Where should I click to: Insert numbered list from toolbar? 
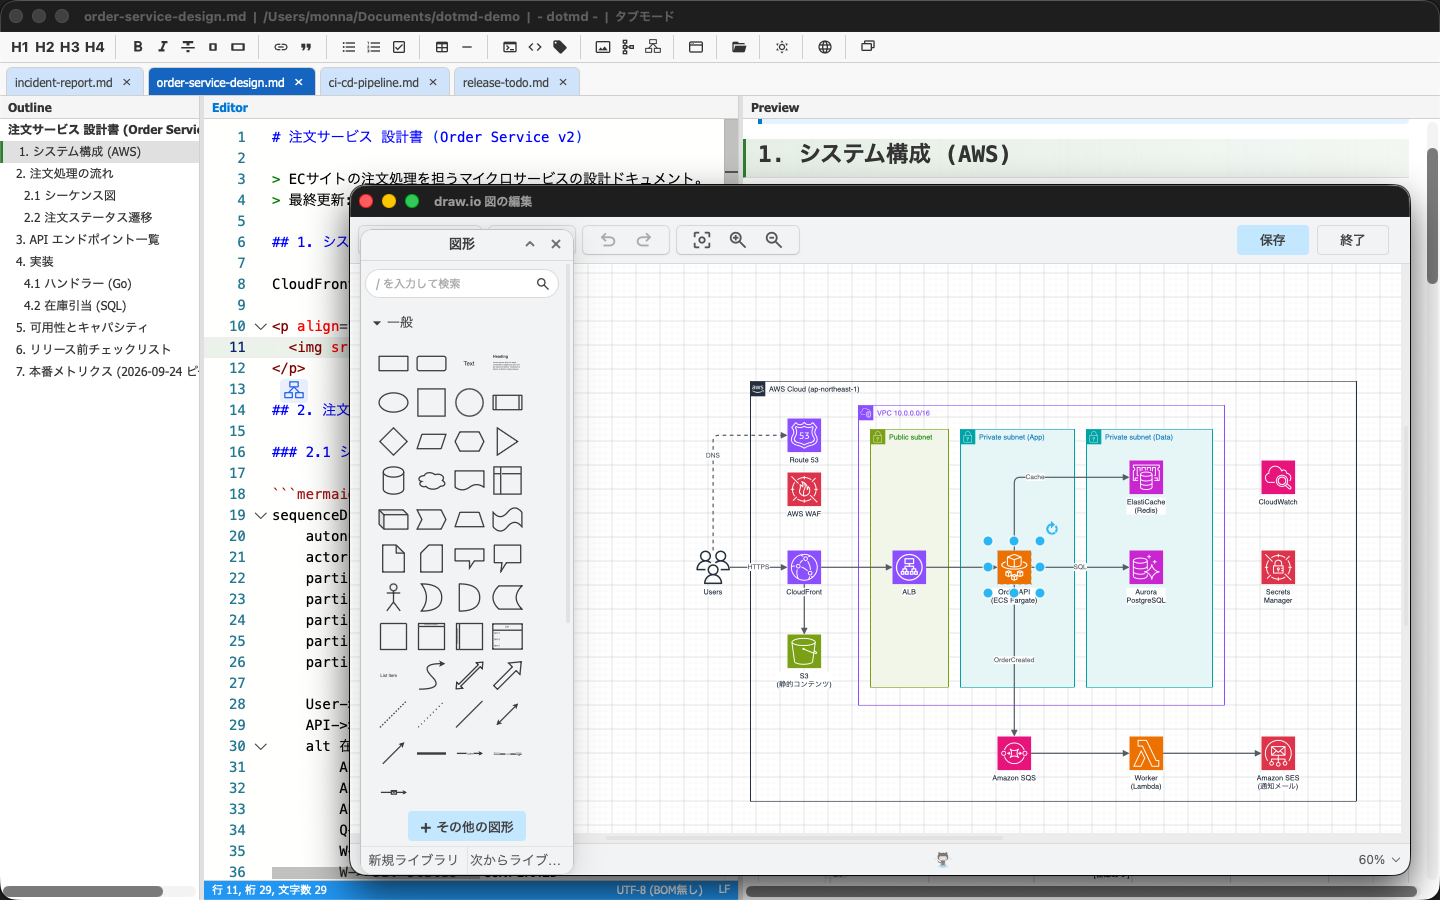pos(374,47)
